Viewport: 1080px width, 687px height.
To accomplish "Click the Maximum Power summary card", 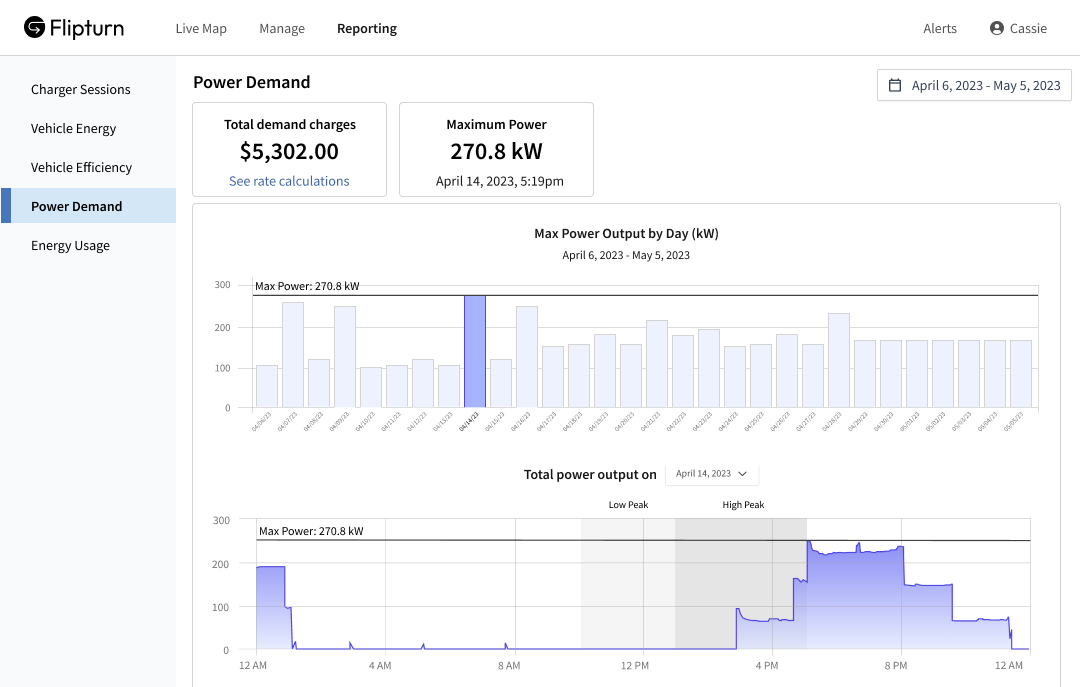I will pos(496,149).
